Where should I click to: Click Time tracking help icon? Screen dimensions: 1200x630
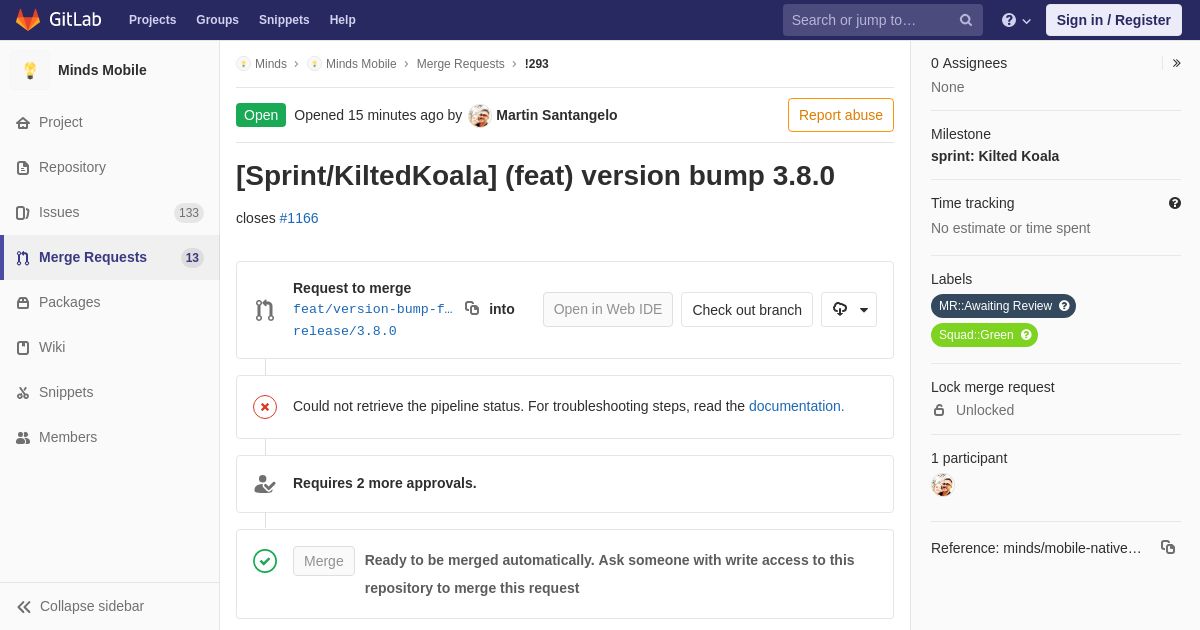click(x=1175, y=203)
